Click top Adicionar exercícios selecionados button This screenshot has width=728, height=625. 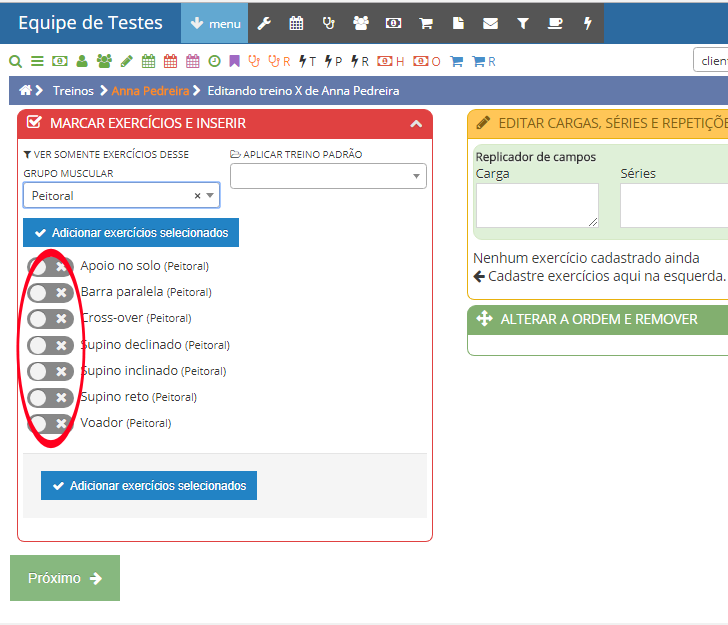[x=131, y=233]
